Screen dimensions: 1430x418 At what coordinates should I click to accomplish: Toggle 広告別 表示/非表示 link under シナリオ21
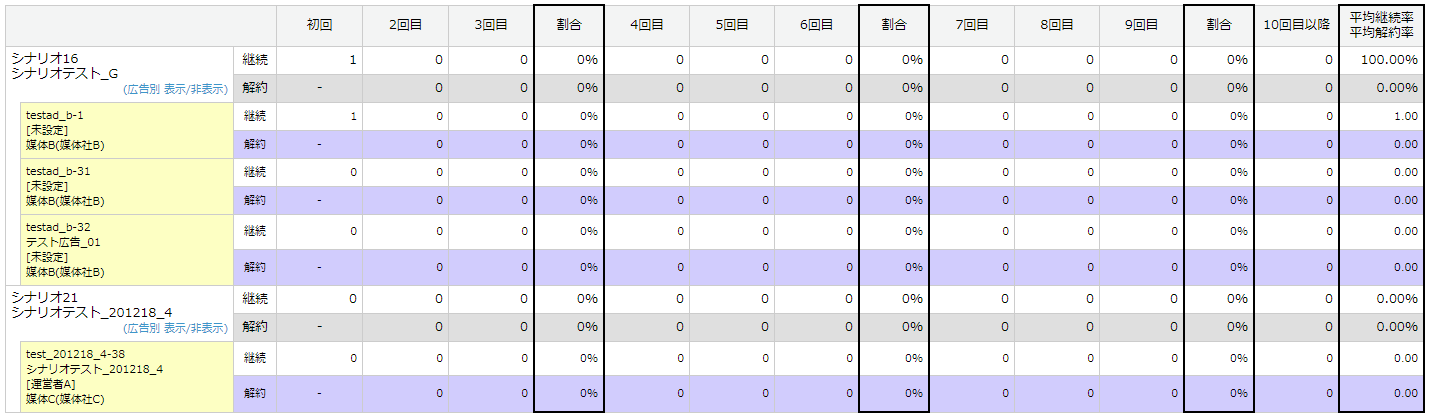(175, 327)
